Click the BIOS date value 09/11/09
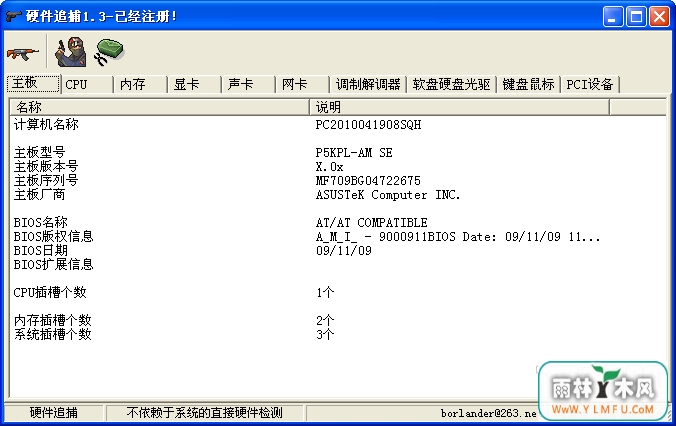This screenshot has height=426, width=676. (344, 251)
